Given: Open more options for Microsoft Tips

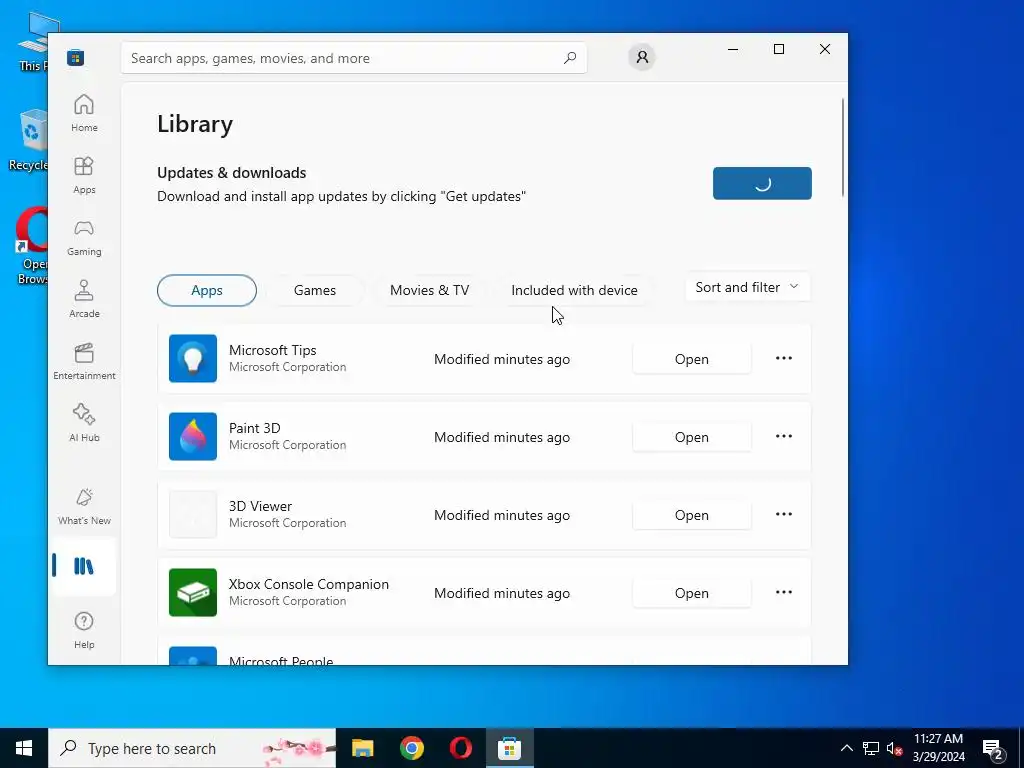Looking at the screenshot, I should point(784,359).
